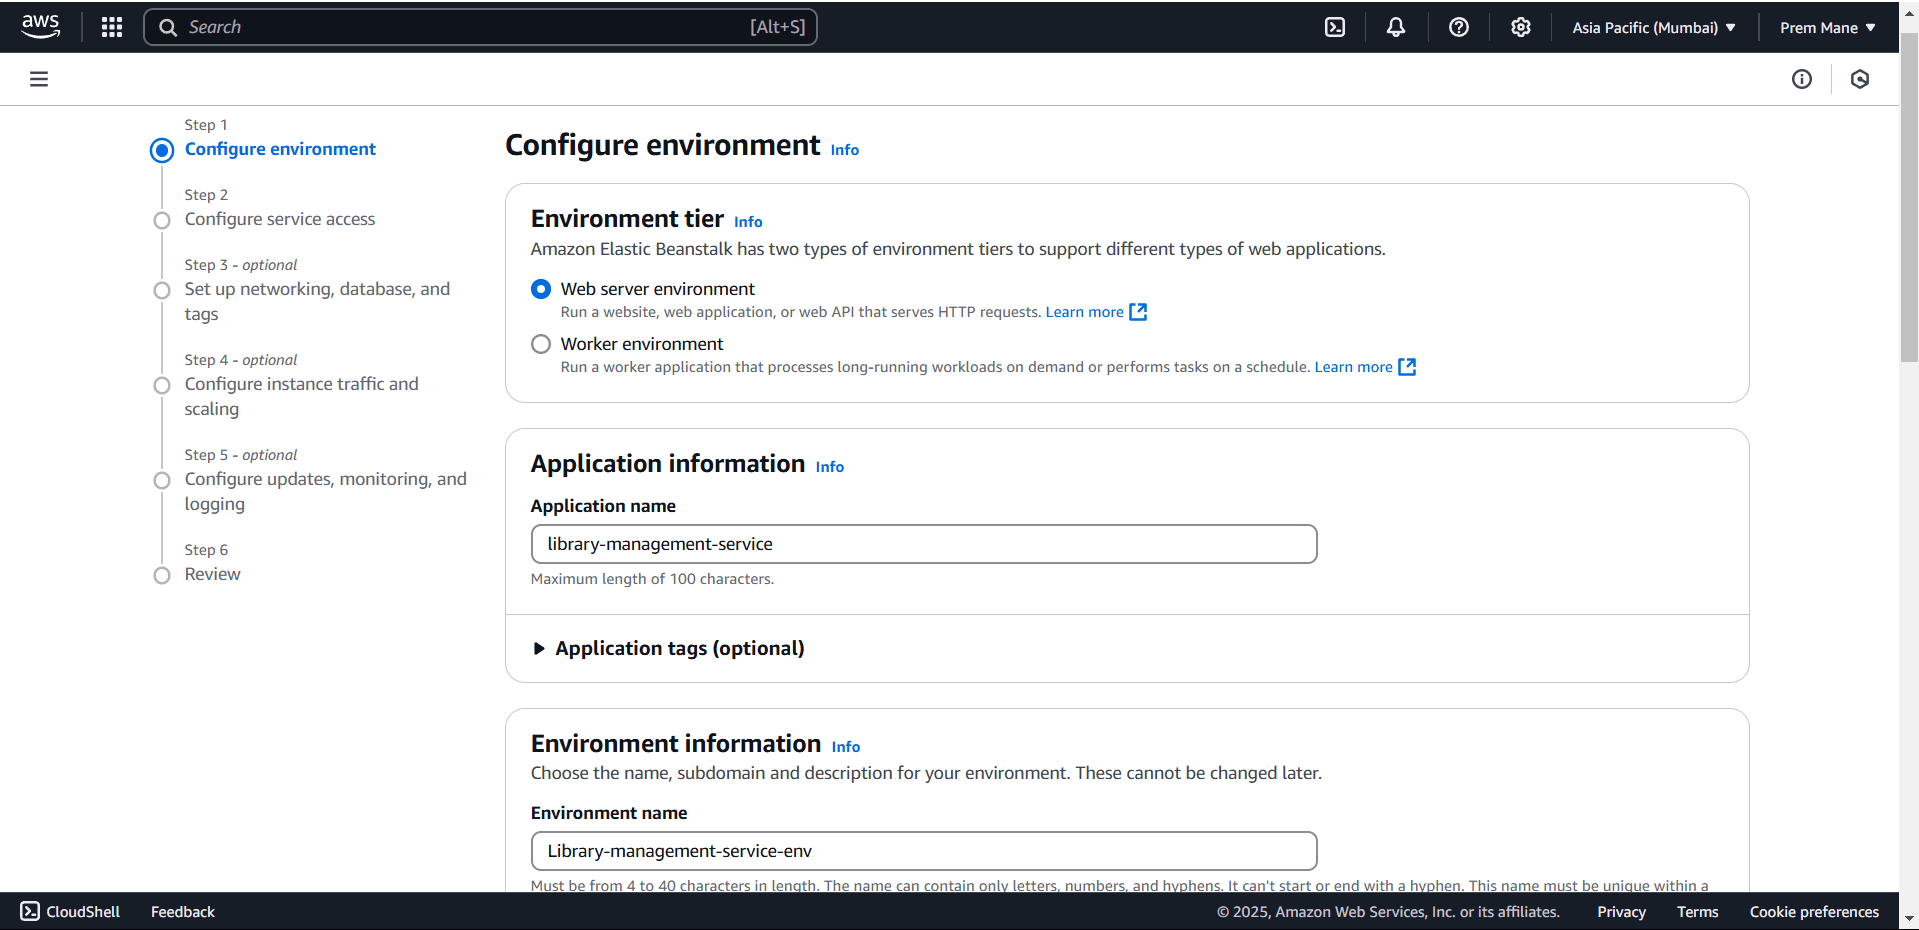Focus the AWS Search box
Image resolution: width=1919 pixels, height=930 pixels.
[x=481, y=27]
